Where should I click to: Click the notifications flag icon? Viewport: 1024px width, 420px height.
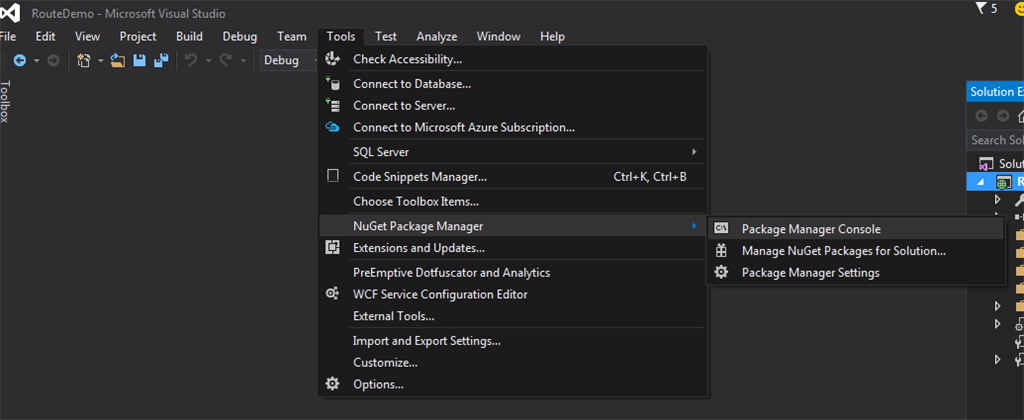pyautogui.click(x=982, y=9)
